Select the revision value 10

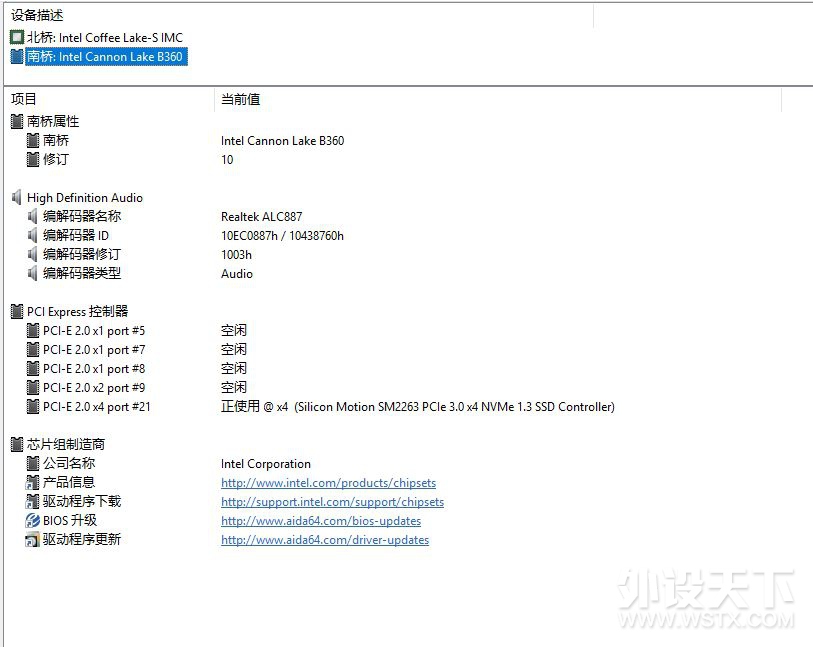pos(227,160)
